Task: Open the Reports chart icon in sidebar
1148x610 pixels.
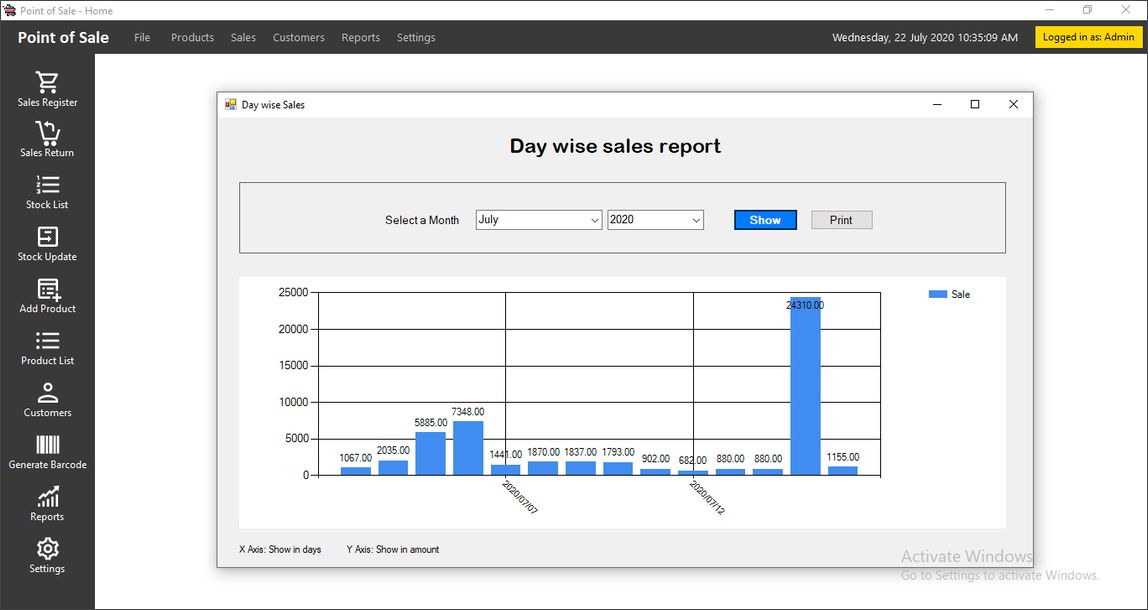Action: (x=48, y=497)
